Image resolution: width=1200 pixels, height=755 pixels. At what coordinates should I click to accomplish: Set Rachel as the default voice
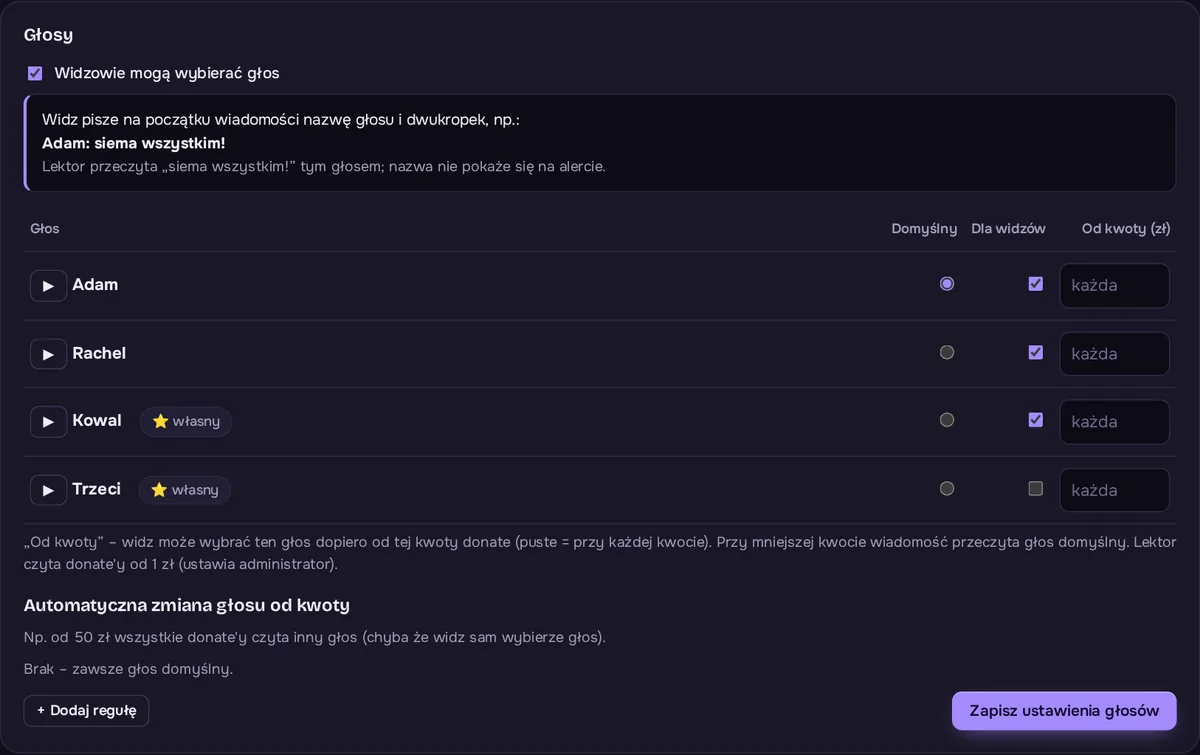(947, 352)
